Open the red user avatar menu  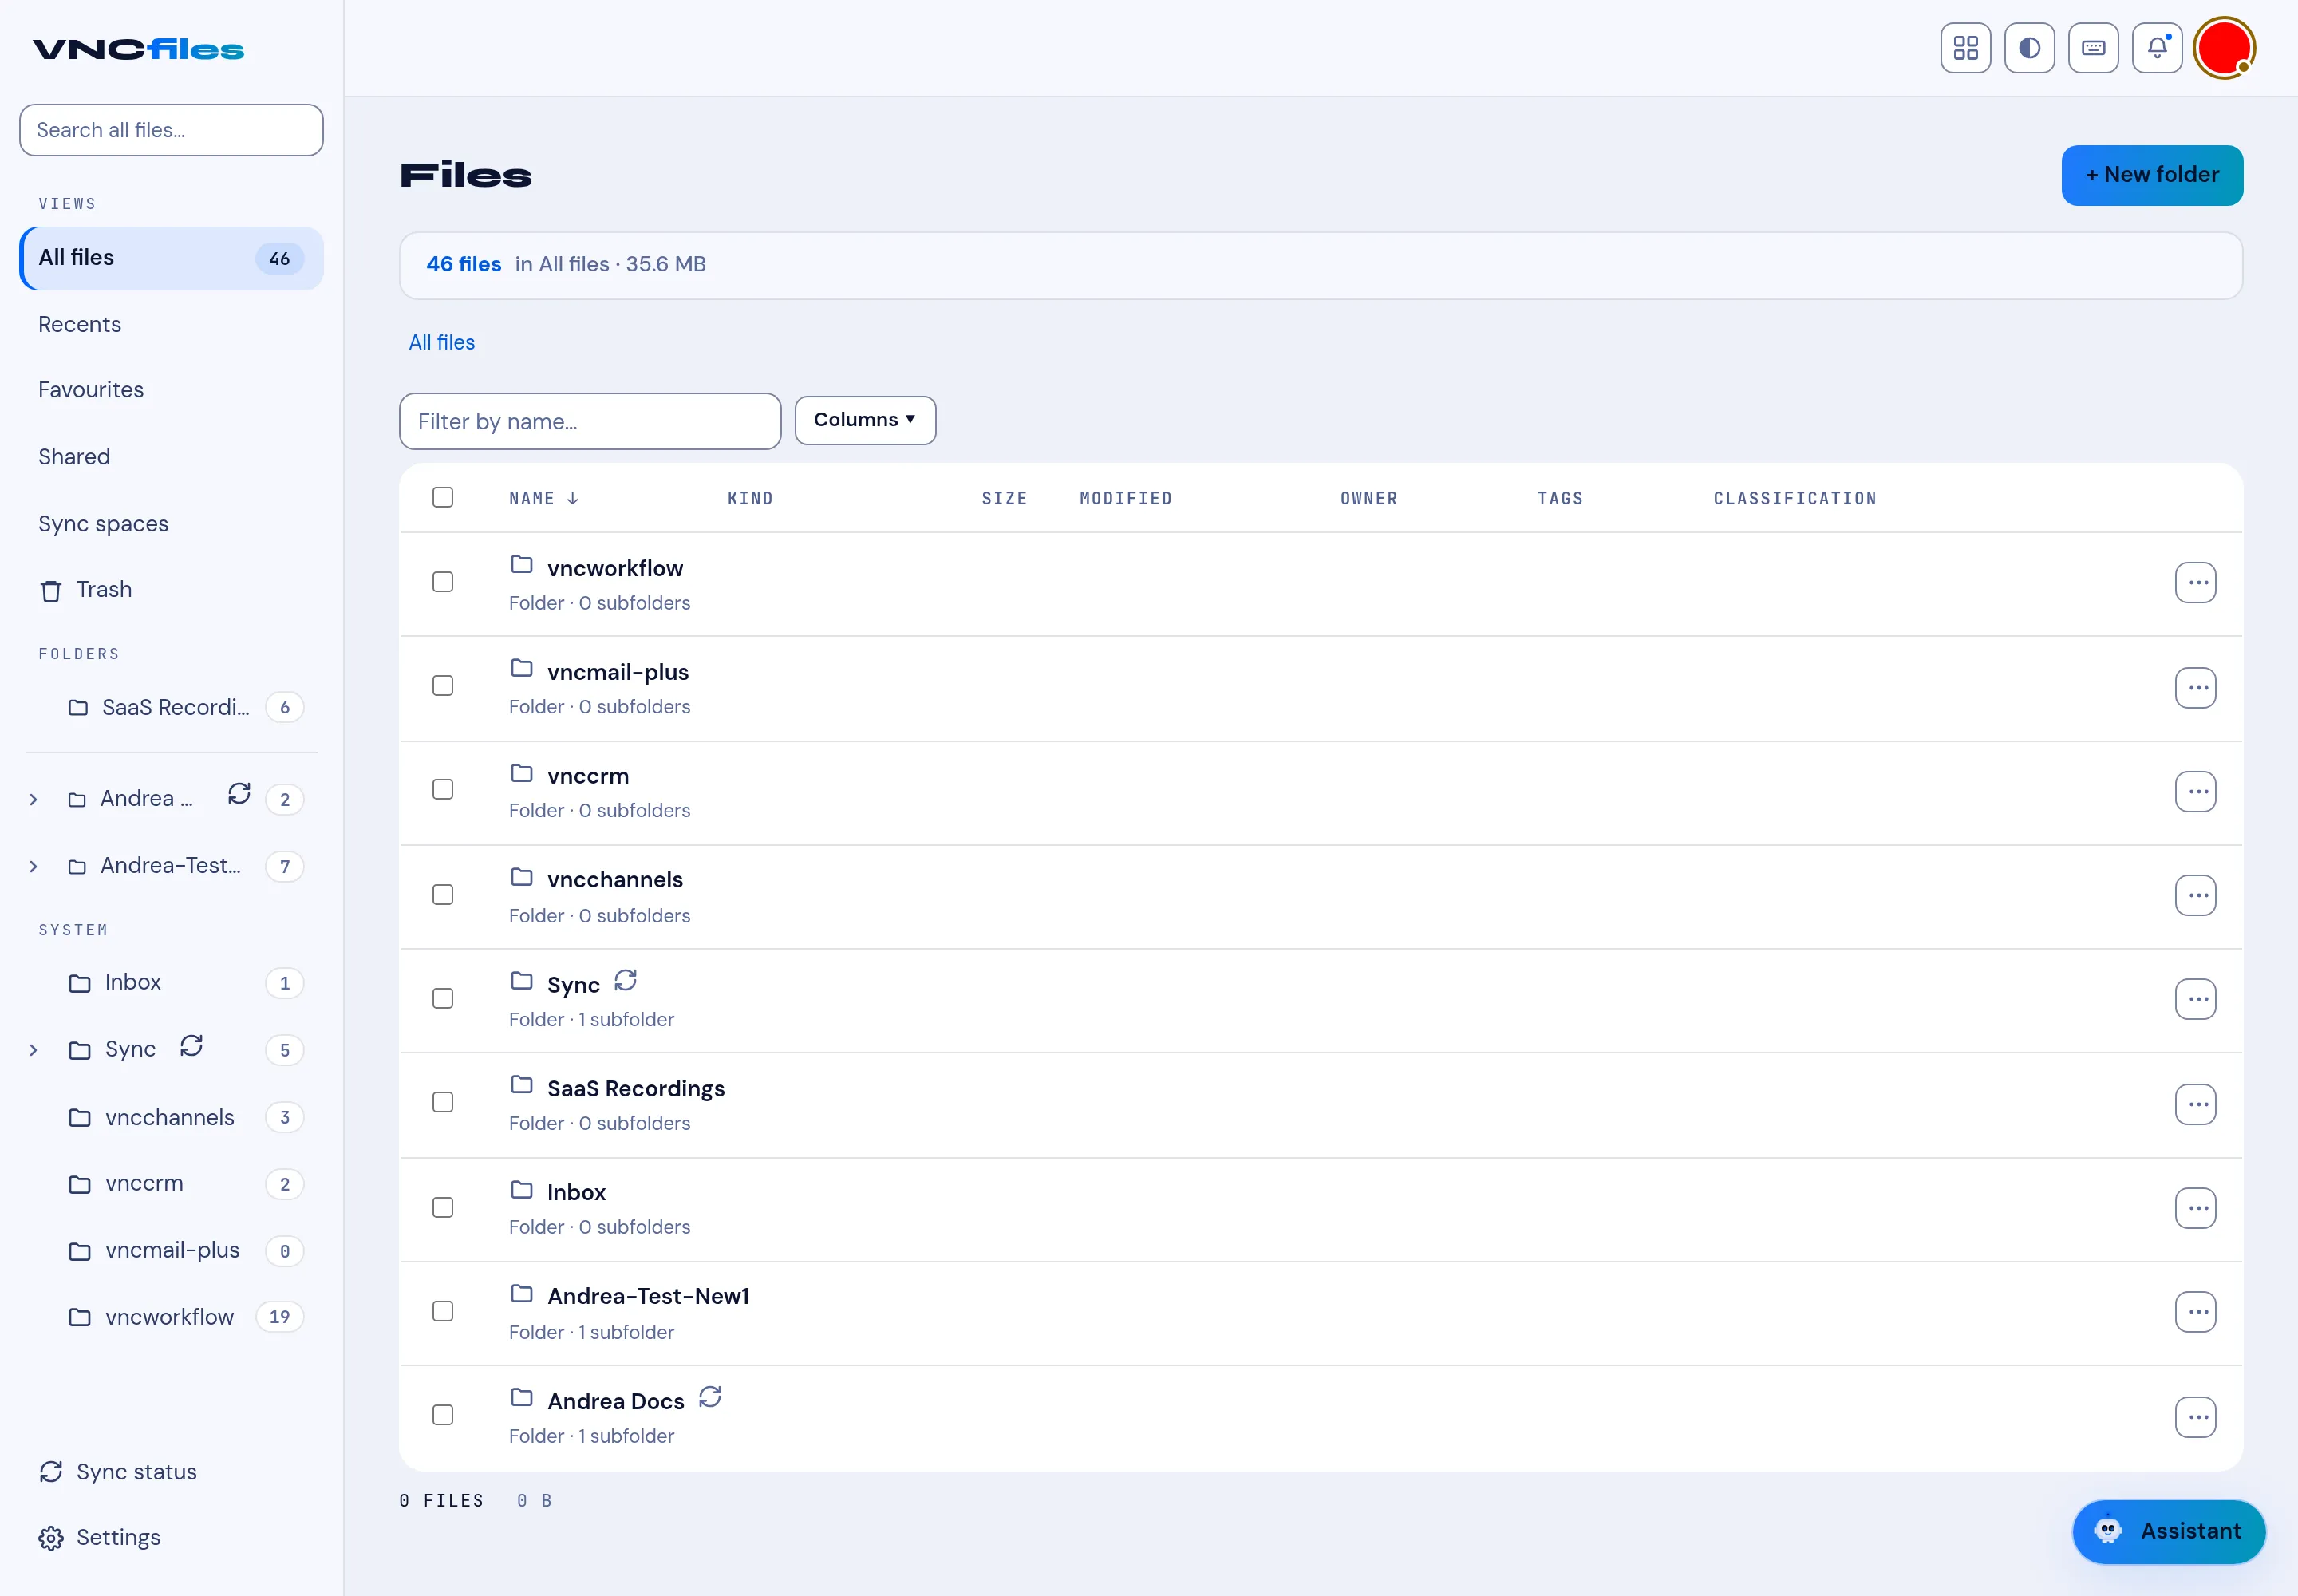(x=2224, y=48)
